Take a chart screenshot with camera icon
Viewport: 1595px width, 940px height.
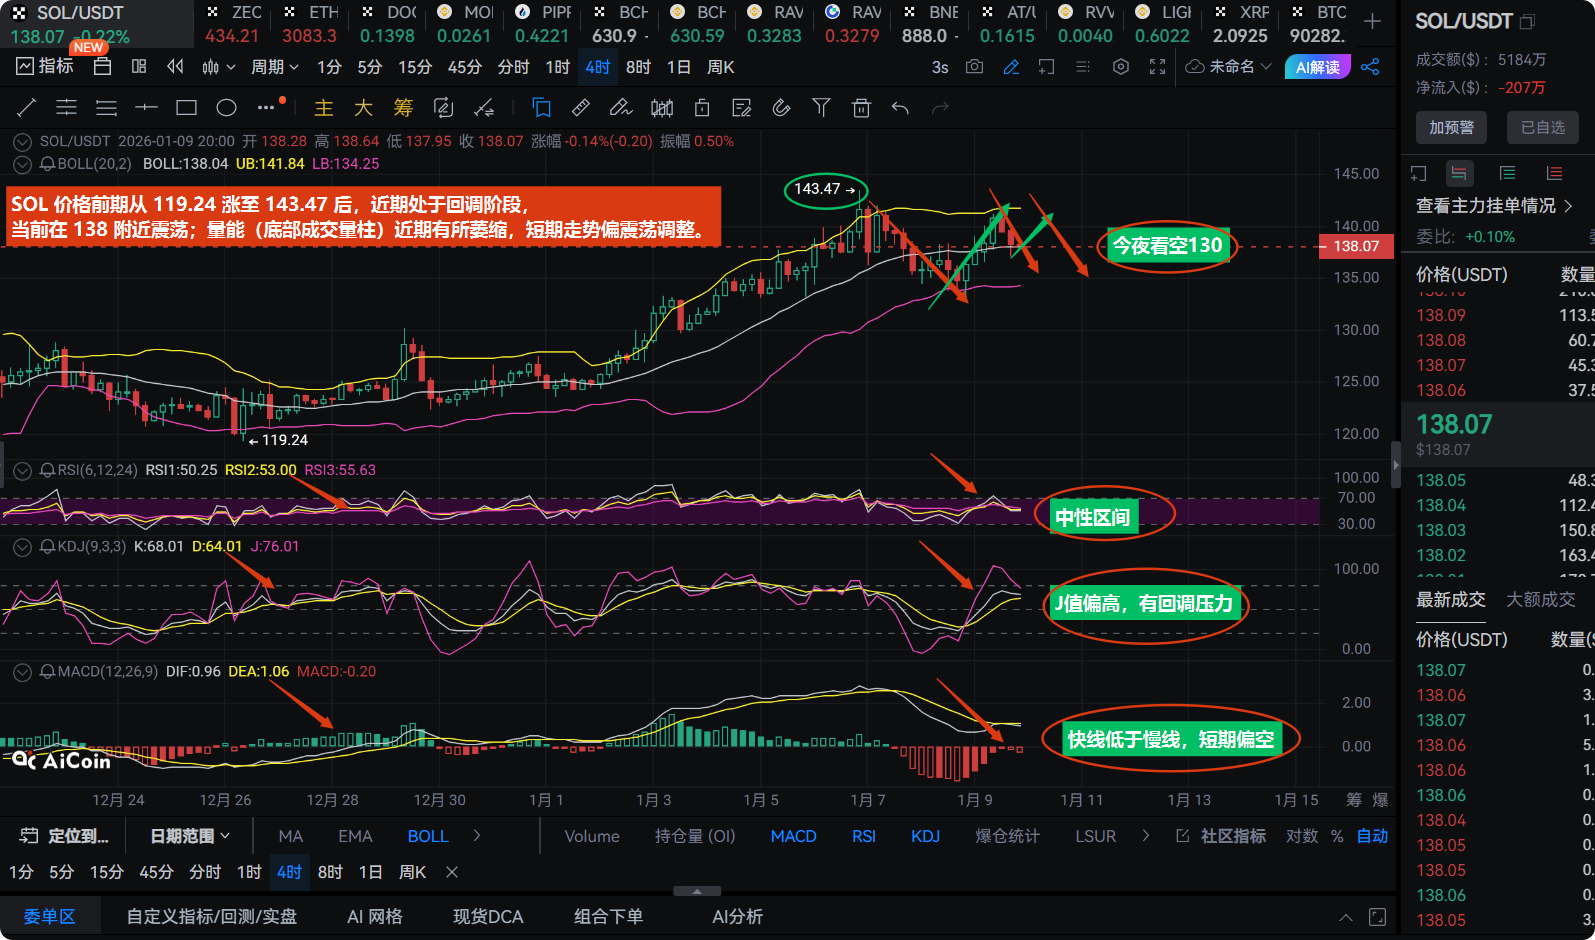point(974,67)
